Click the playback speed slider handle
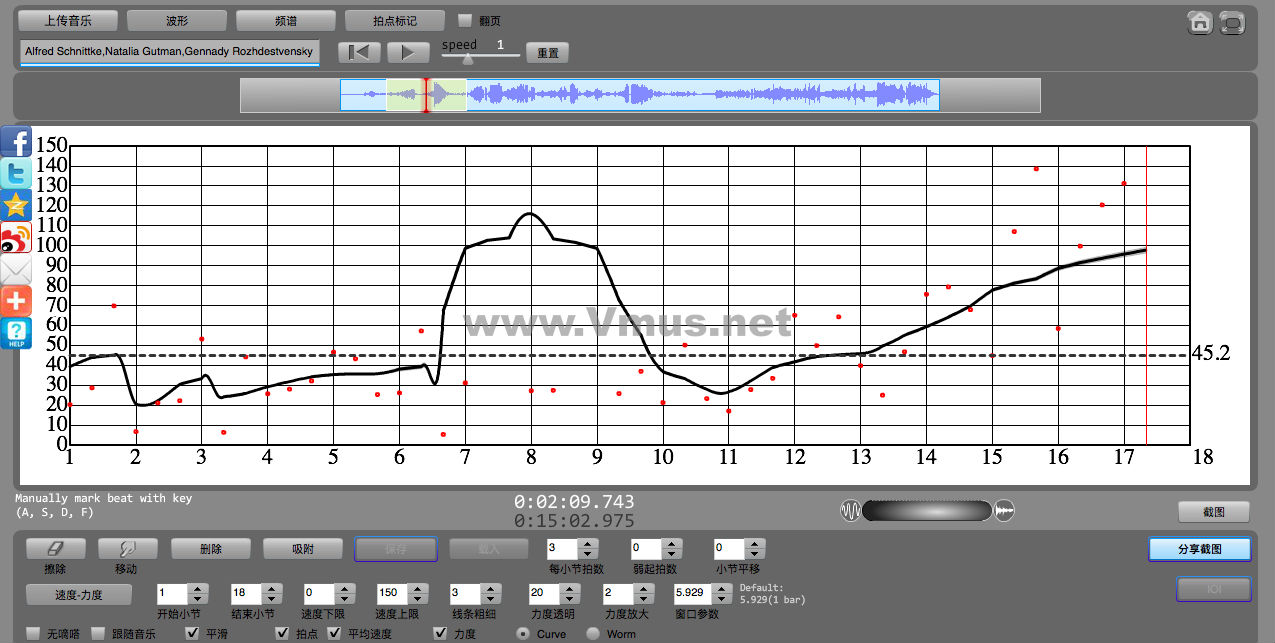 point(467,59)
